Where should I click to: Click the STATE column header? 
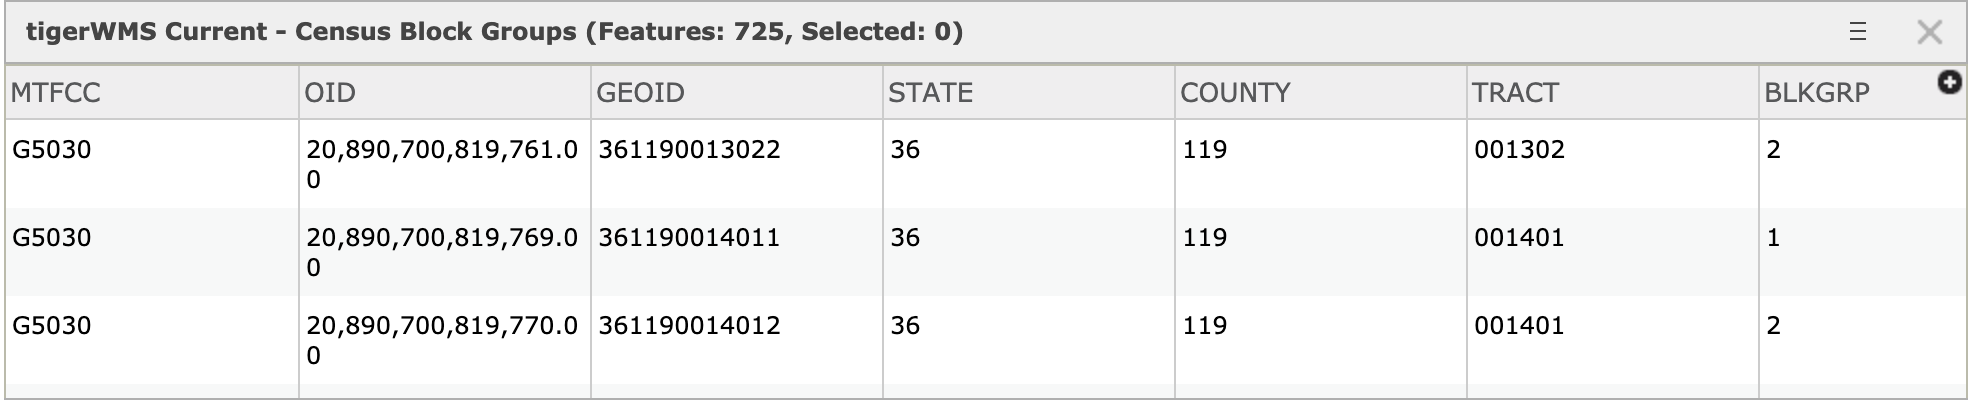tap(930, 93)
